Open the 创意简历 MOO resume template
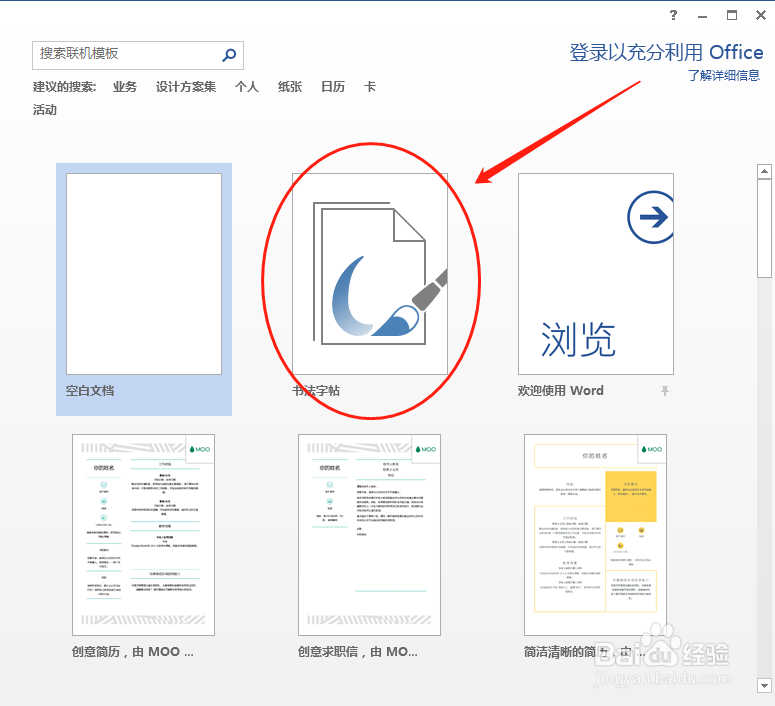The image size is (775, 706). click(x=143, y=535)
